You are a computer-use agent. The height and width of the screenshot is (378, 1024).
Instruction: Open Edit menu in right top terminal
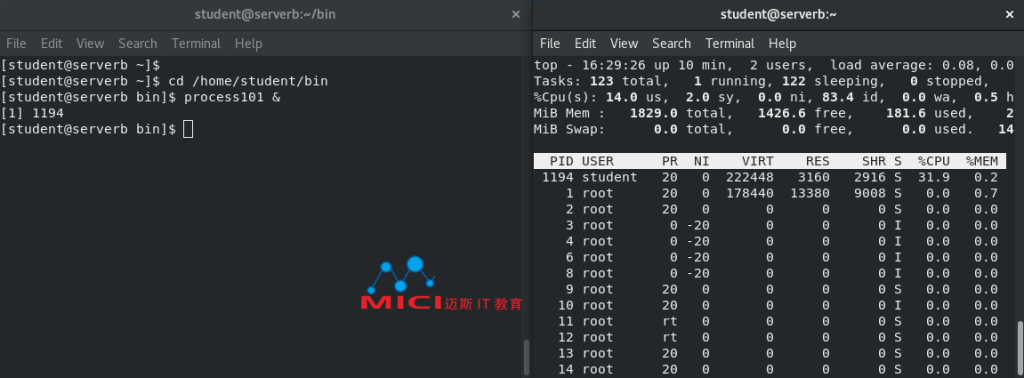[x=585, y=44]
